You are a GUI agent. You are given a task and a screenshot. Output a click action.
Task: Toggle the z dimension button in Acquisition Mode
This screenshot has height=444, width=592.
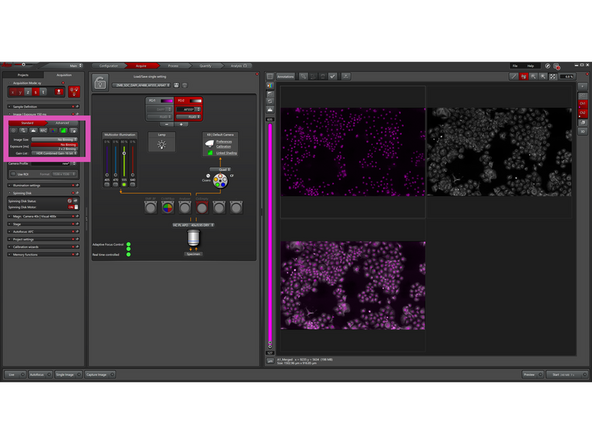28,92
